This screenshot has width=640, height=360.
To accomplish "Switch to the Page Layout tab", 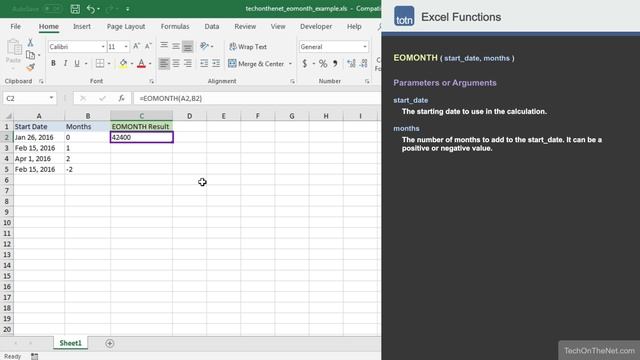I will tap(126, 27).
